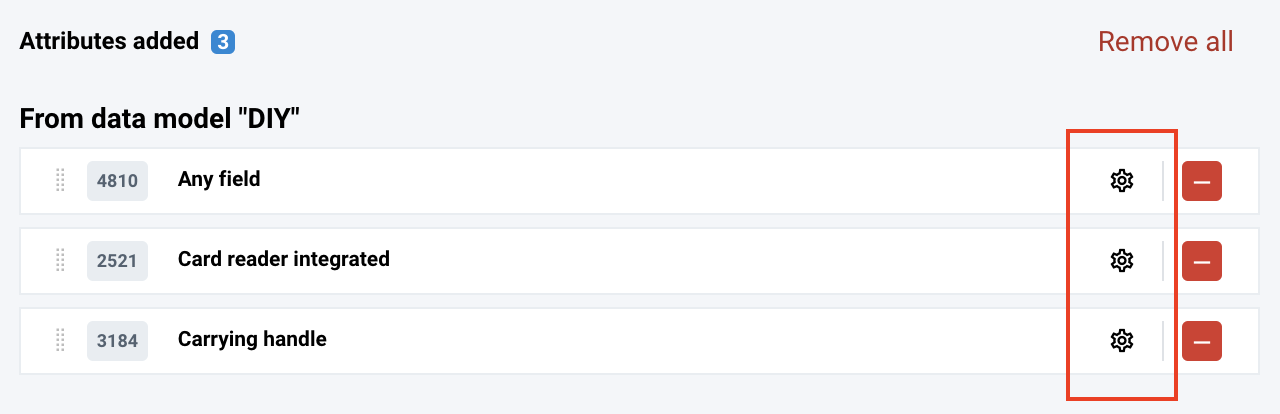This screenshot has width=1280, height=414.
Task: Click the From data model "DIY" heading
Action: click(160, 119)
